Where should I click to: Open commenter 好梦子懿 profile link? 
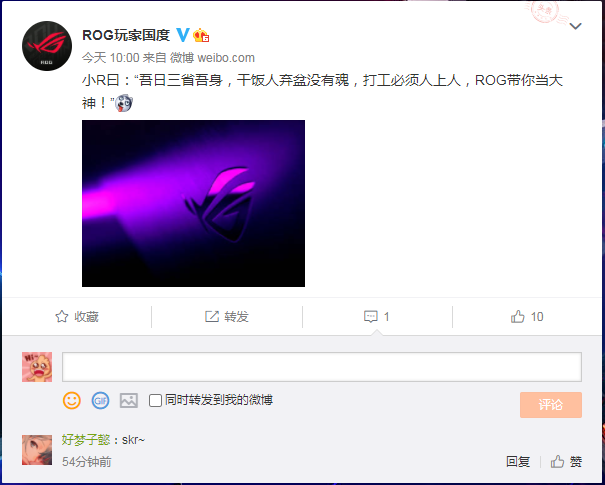[86, 440]
